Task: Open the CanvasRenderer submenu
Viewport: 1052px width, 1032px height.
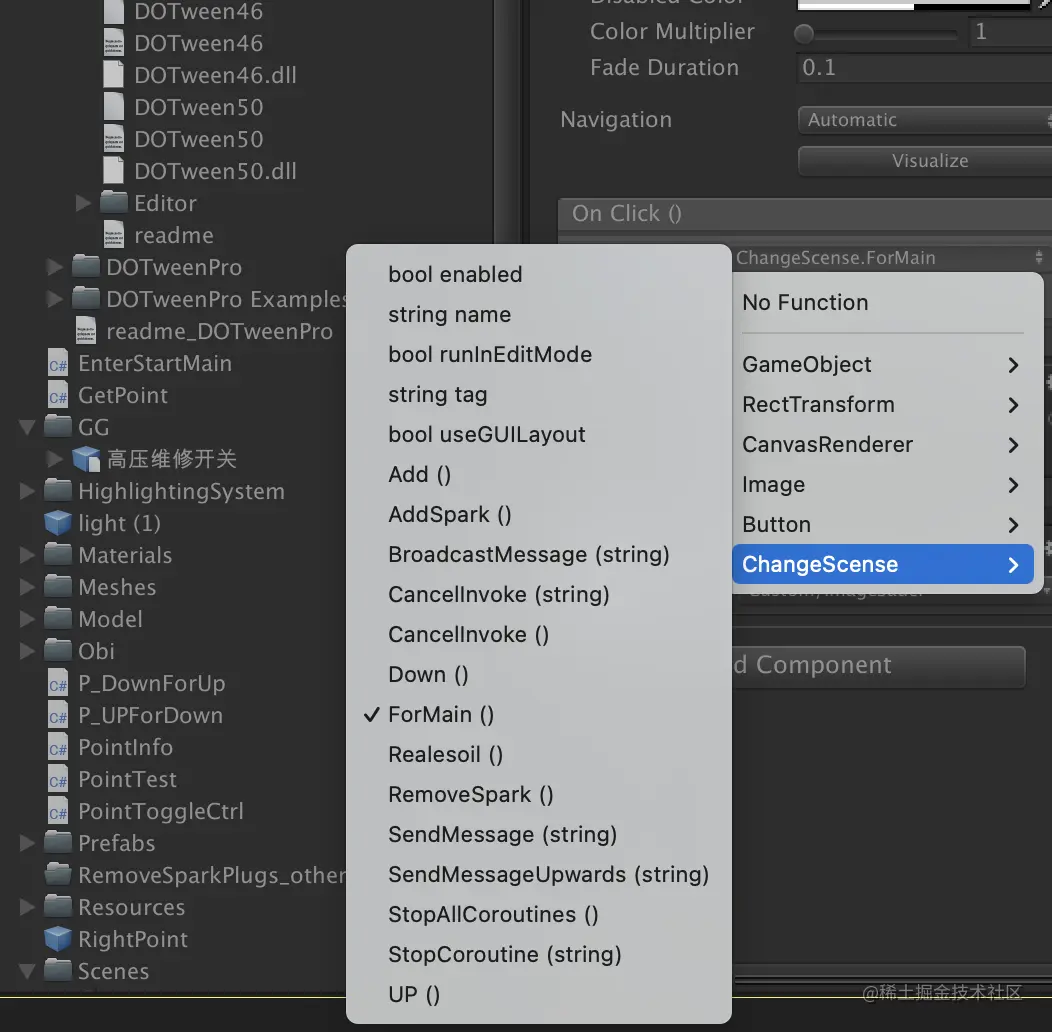Action: (x=882, y=444)
